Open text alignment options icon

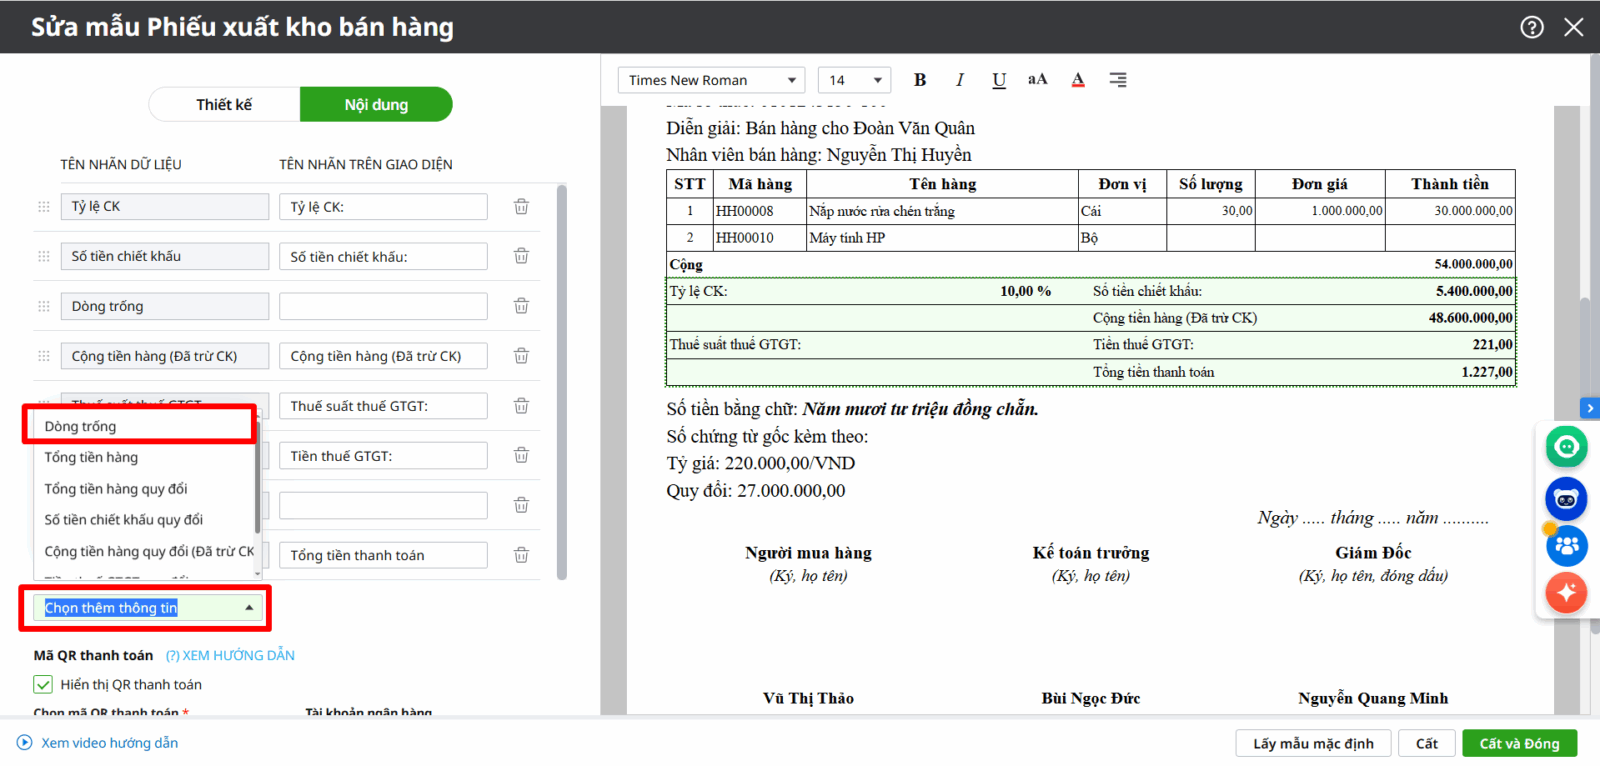(x=1118, y=80)
